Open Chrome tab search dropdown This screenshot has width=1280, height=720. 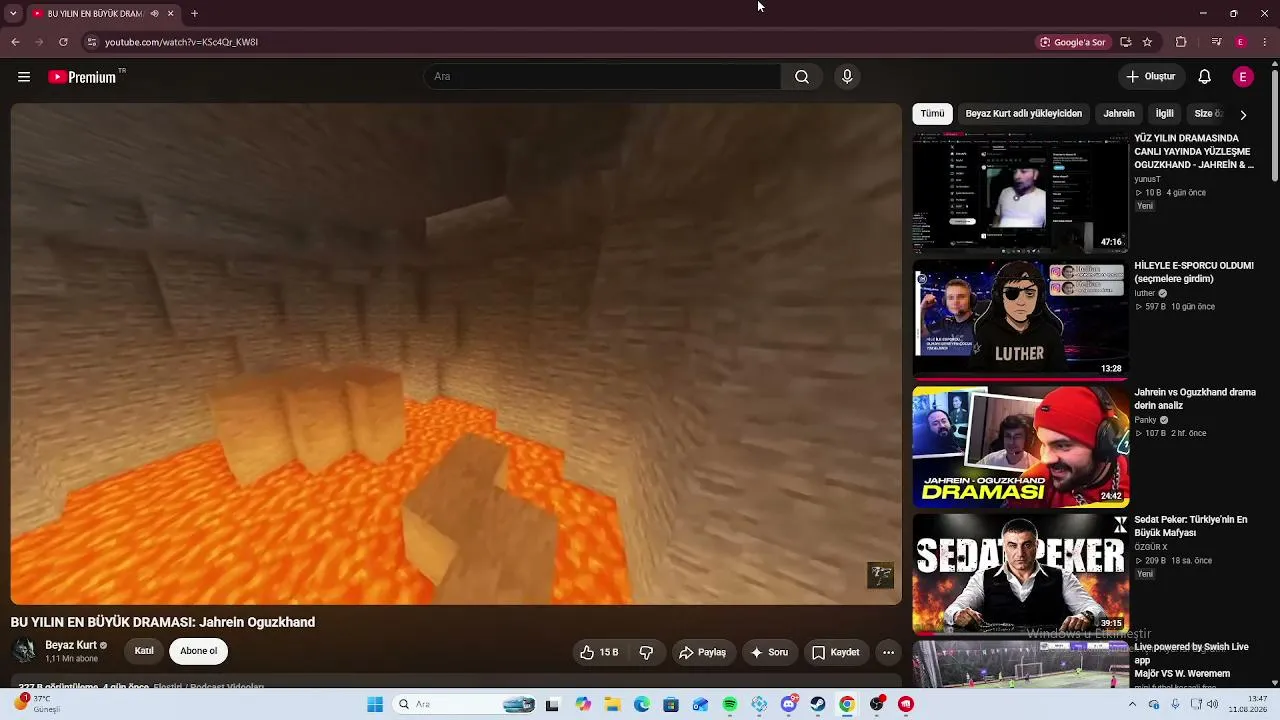pos(13,14)
